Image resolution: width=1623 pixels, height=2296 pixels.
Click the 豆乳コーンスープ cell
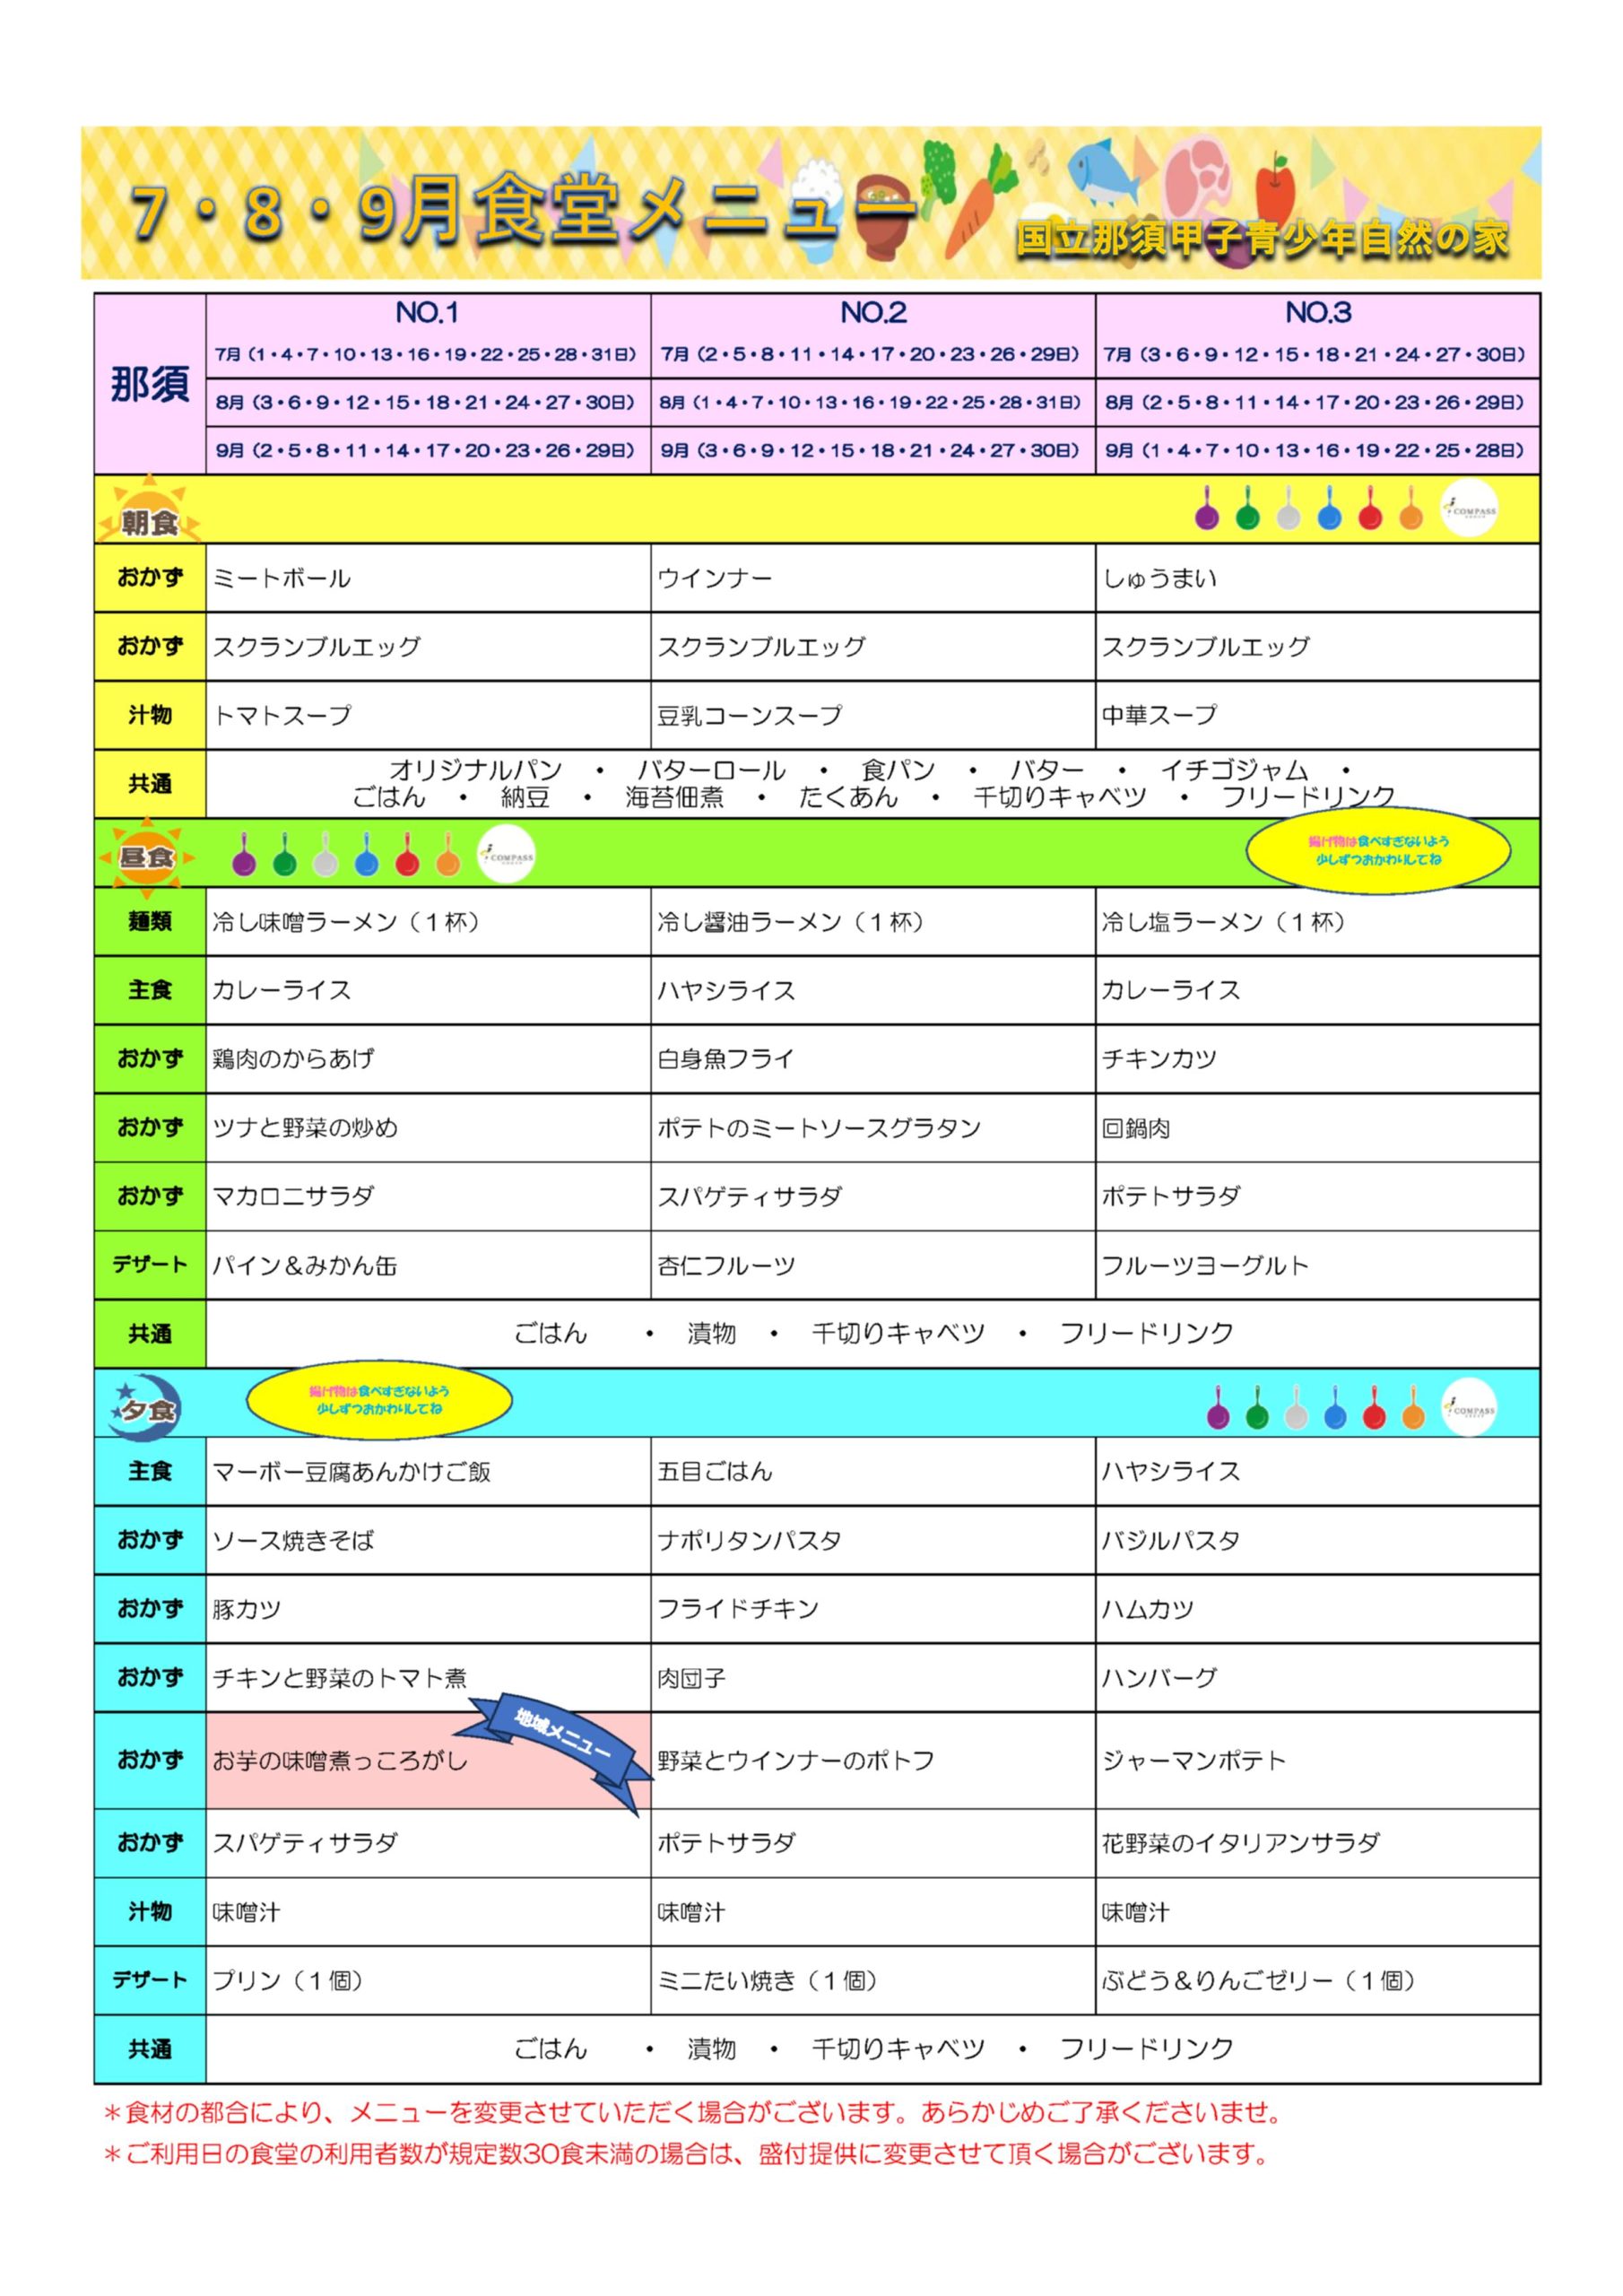pyautogui.click(x=873, y=716)
